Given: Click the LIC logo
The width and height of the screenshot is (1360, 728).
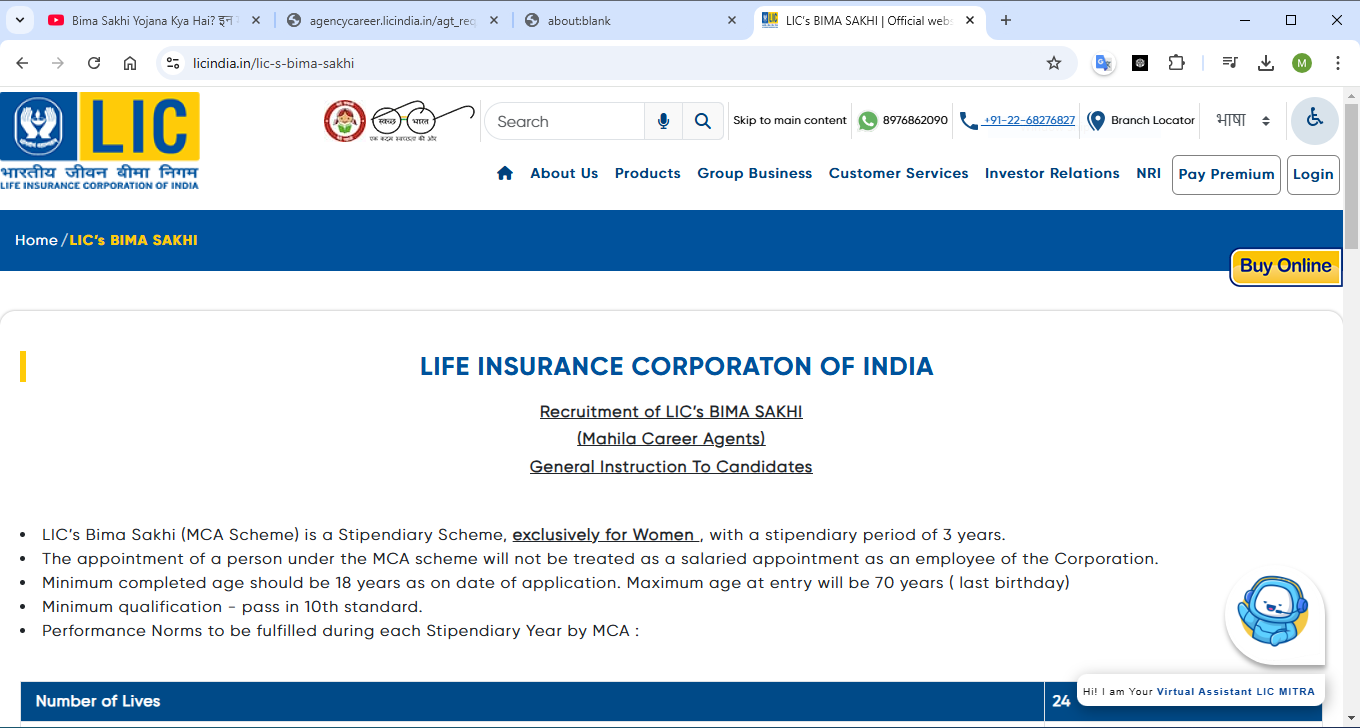Looking at the screenshot, I should pyautogui.click(x=100, y=140).
